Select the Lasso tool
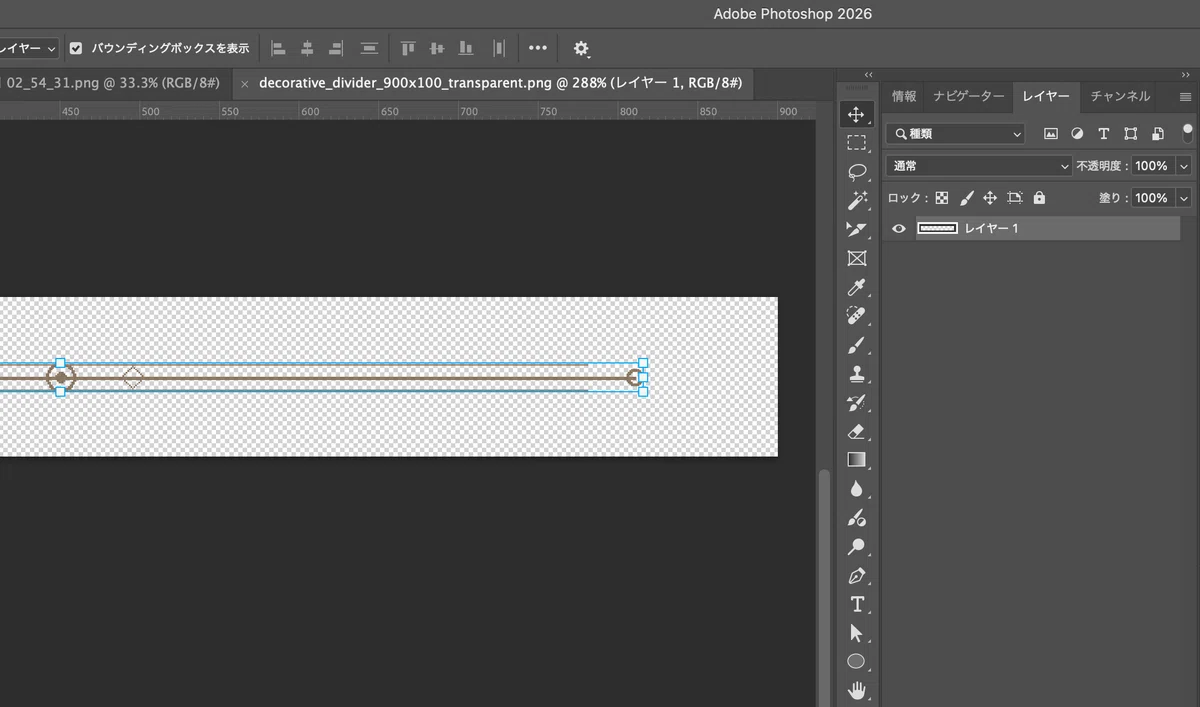This screenshot has width=1200, height=707. [856, 171]
